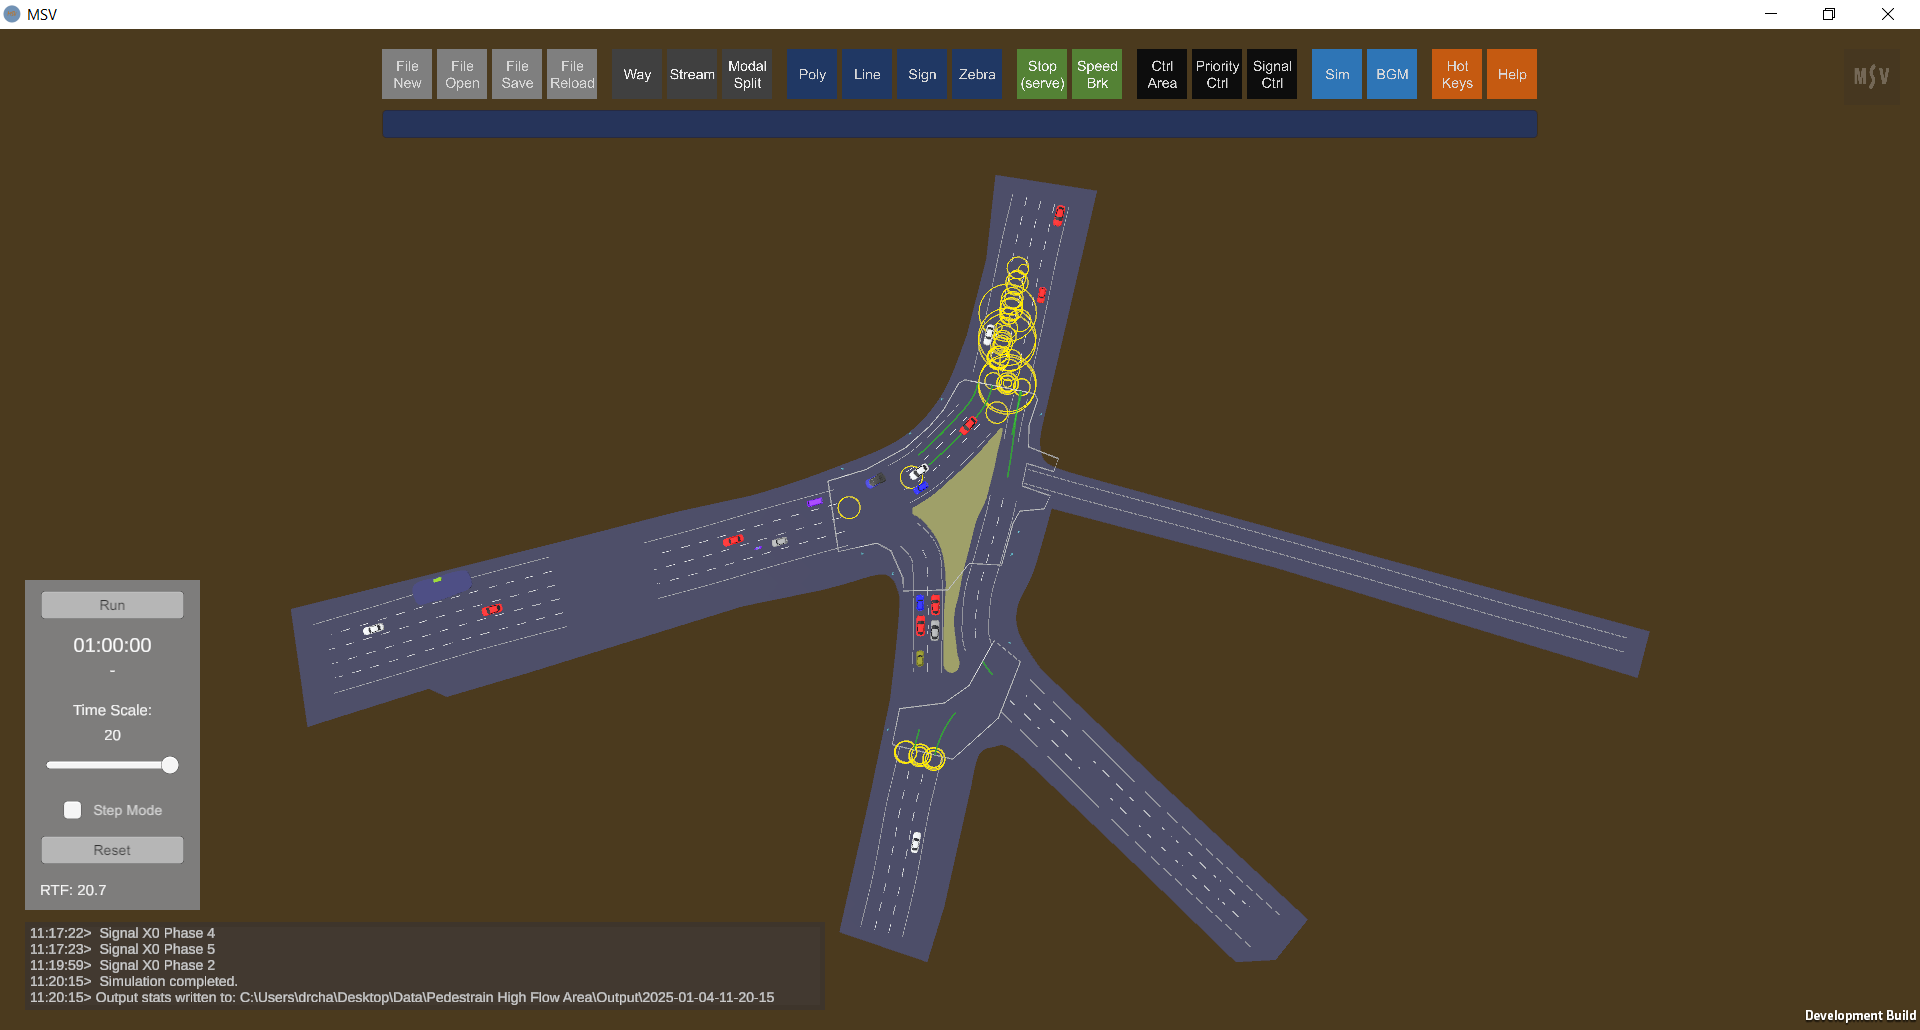Enable the Step Mode checkbox
Screen dimensions: 1920x1030
(x=73, y=810)
